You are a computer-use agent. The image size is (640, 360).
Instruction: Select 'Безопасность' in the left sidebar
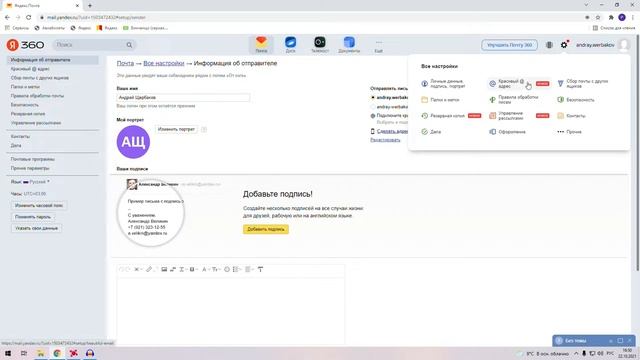[24, 105]
